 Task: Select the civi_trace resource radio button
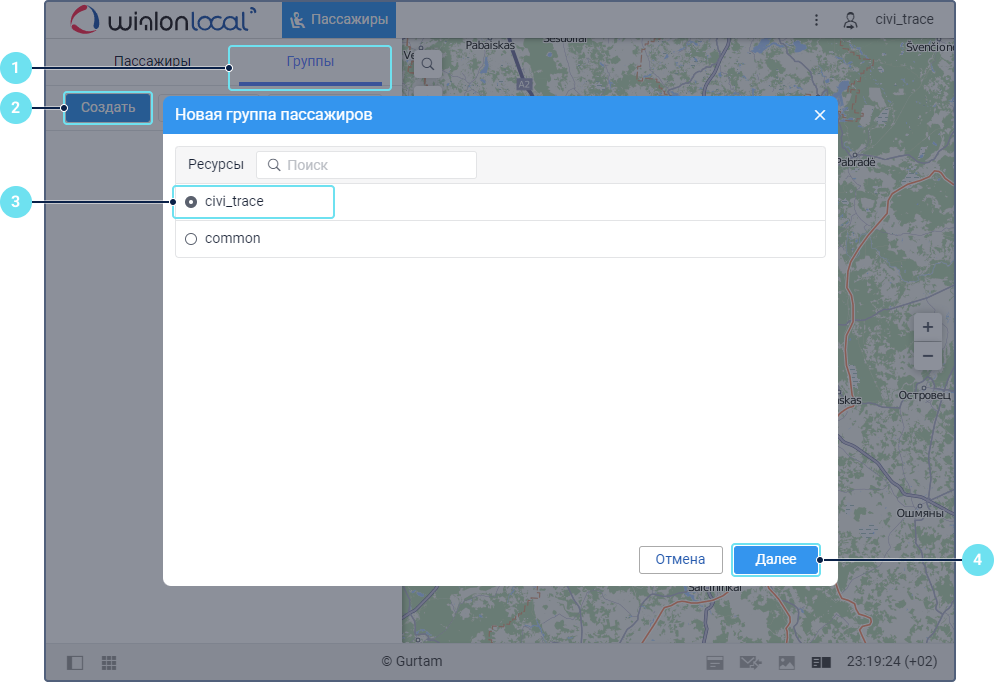pos(191,202)
